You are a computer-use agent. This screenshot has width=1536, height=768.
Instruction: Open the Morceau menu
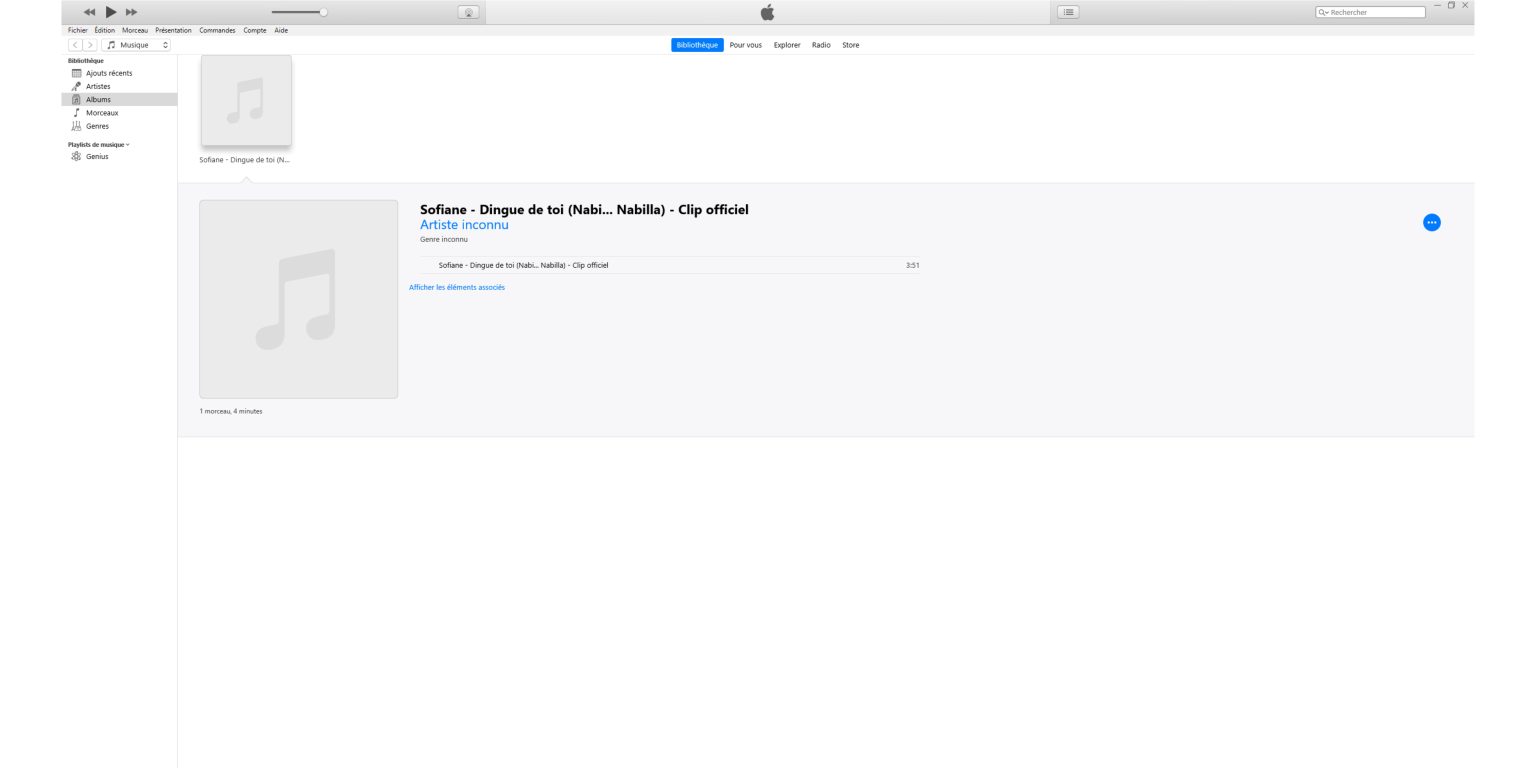coord(135,30)
